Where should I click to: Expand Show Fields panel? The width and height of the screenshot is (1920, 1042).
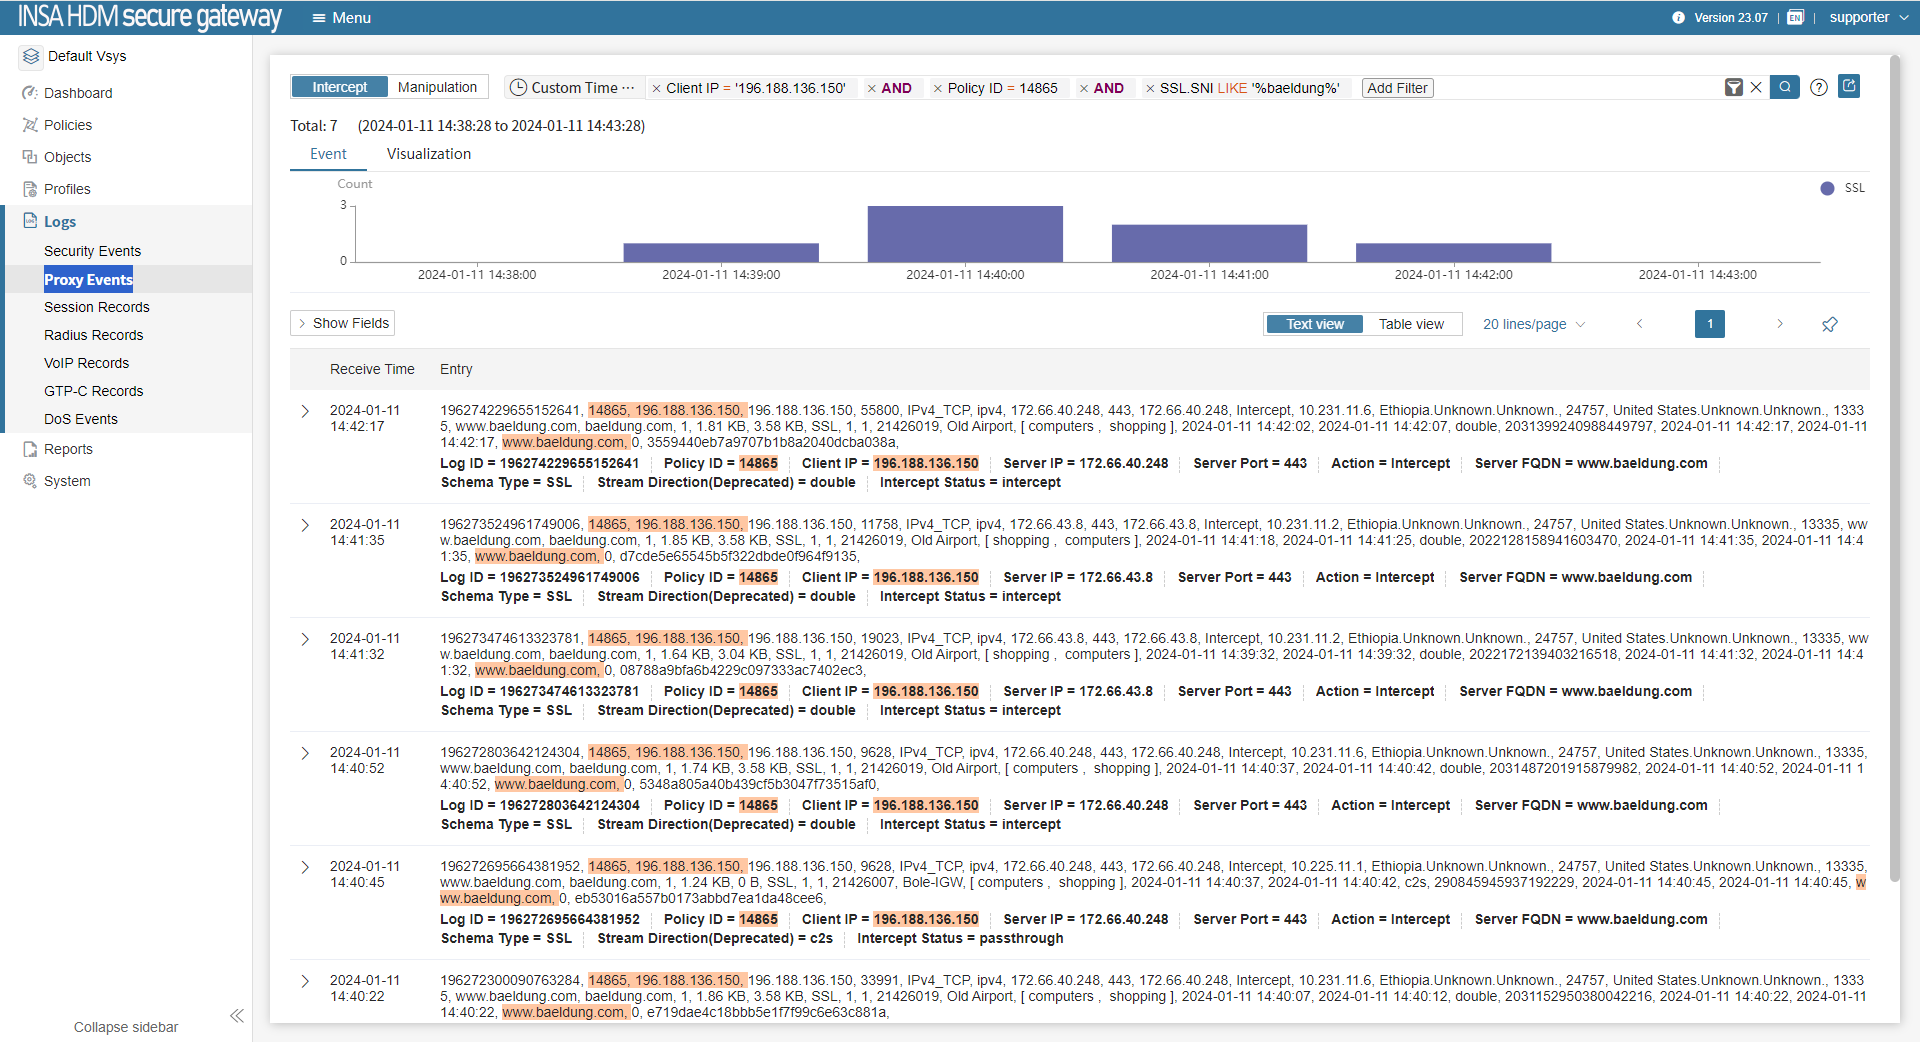[x=342, y=323]
